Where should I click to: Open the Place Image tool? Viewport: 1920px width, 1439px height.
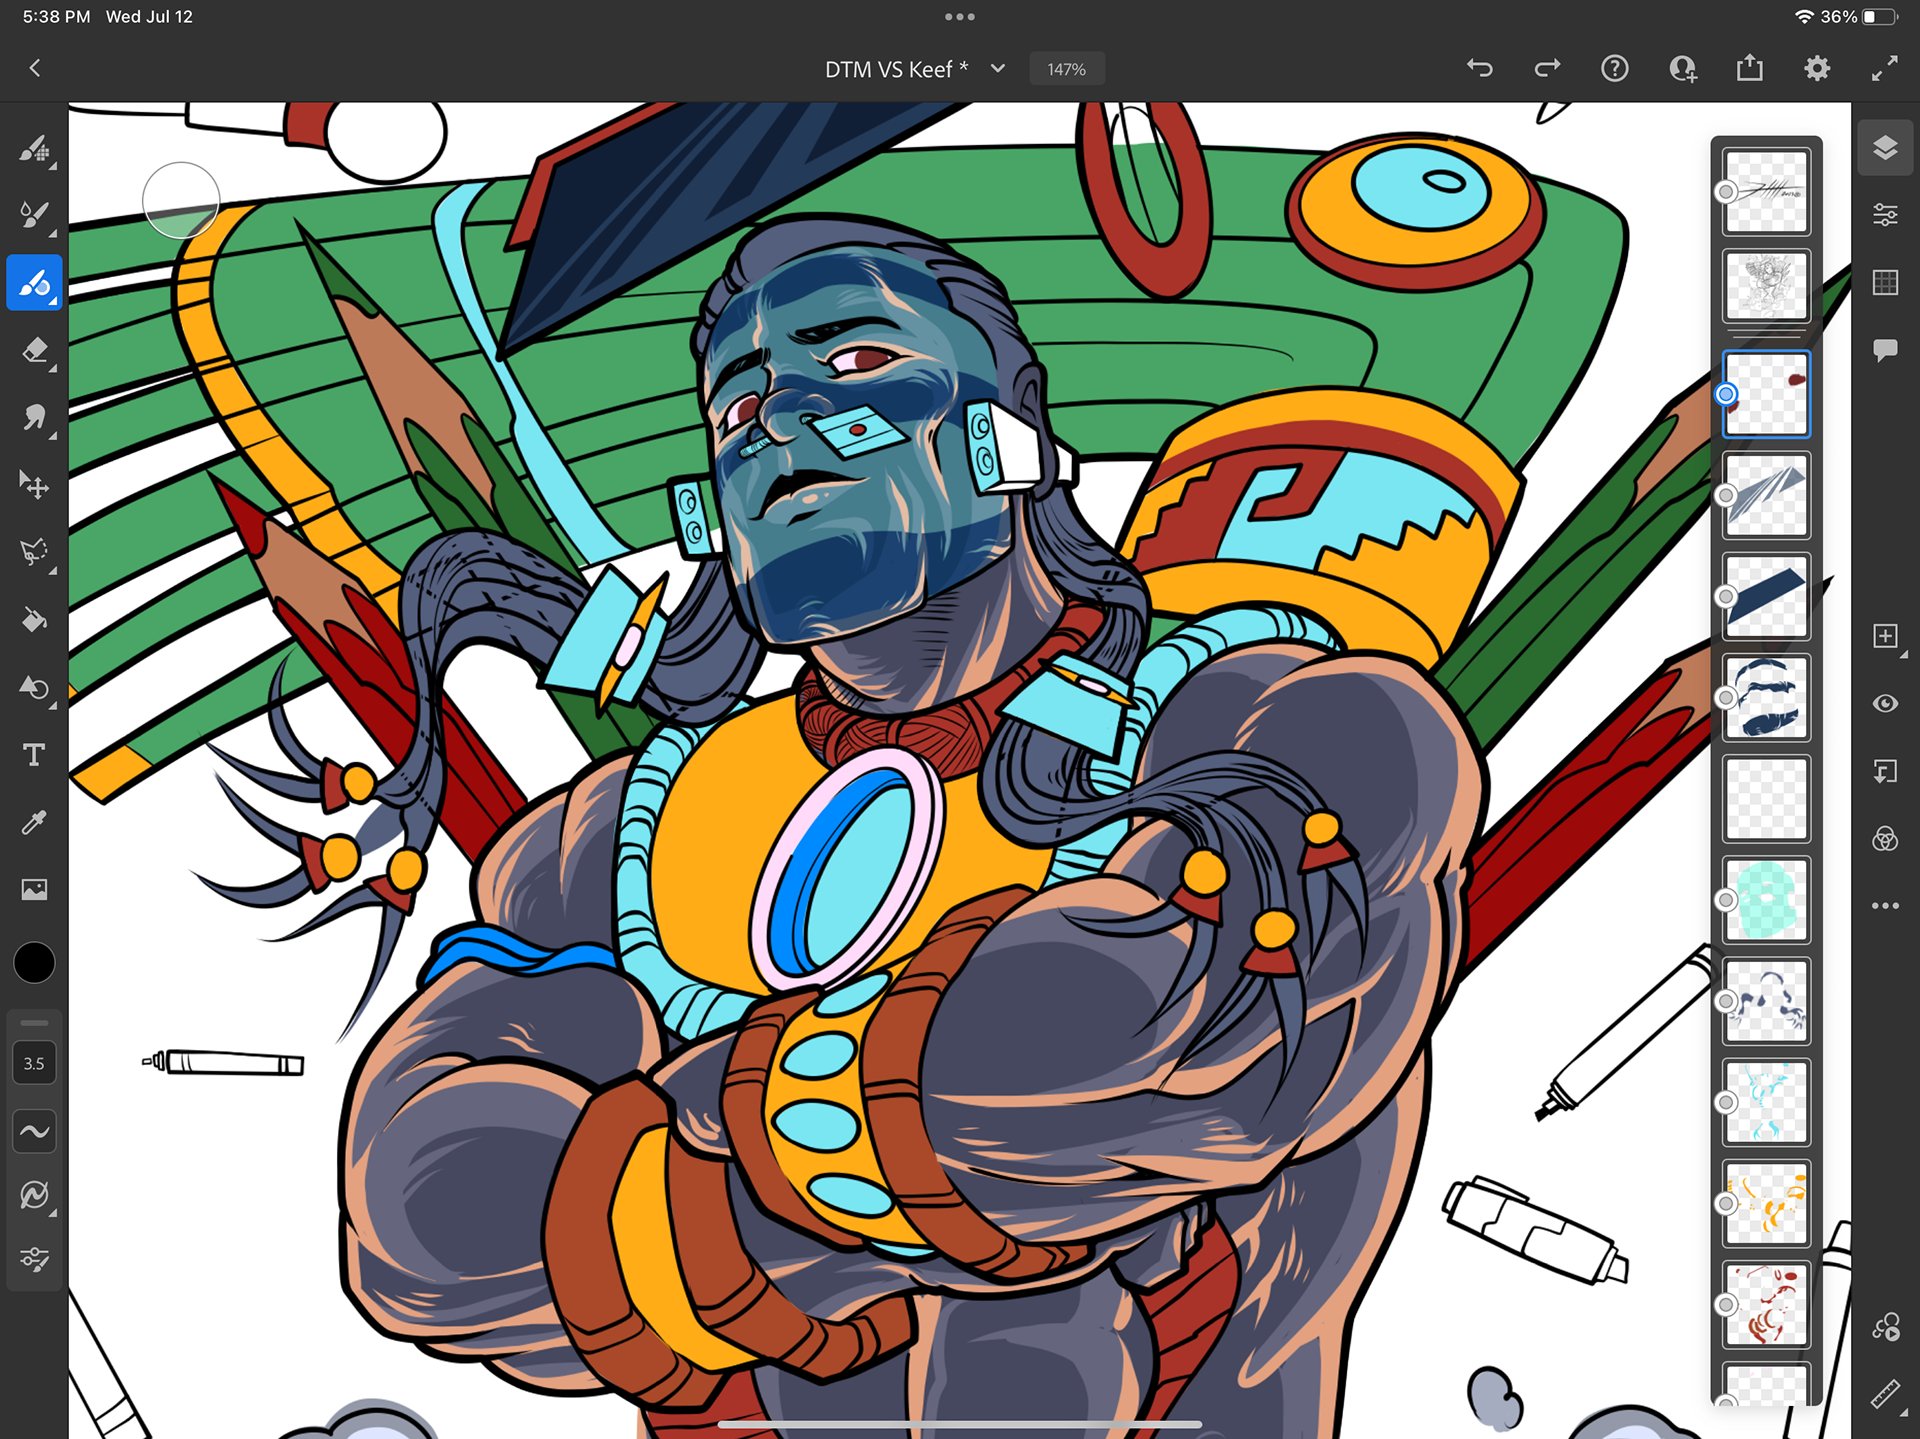coord(34,889)
